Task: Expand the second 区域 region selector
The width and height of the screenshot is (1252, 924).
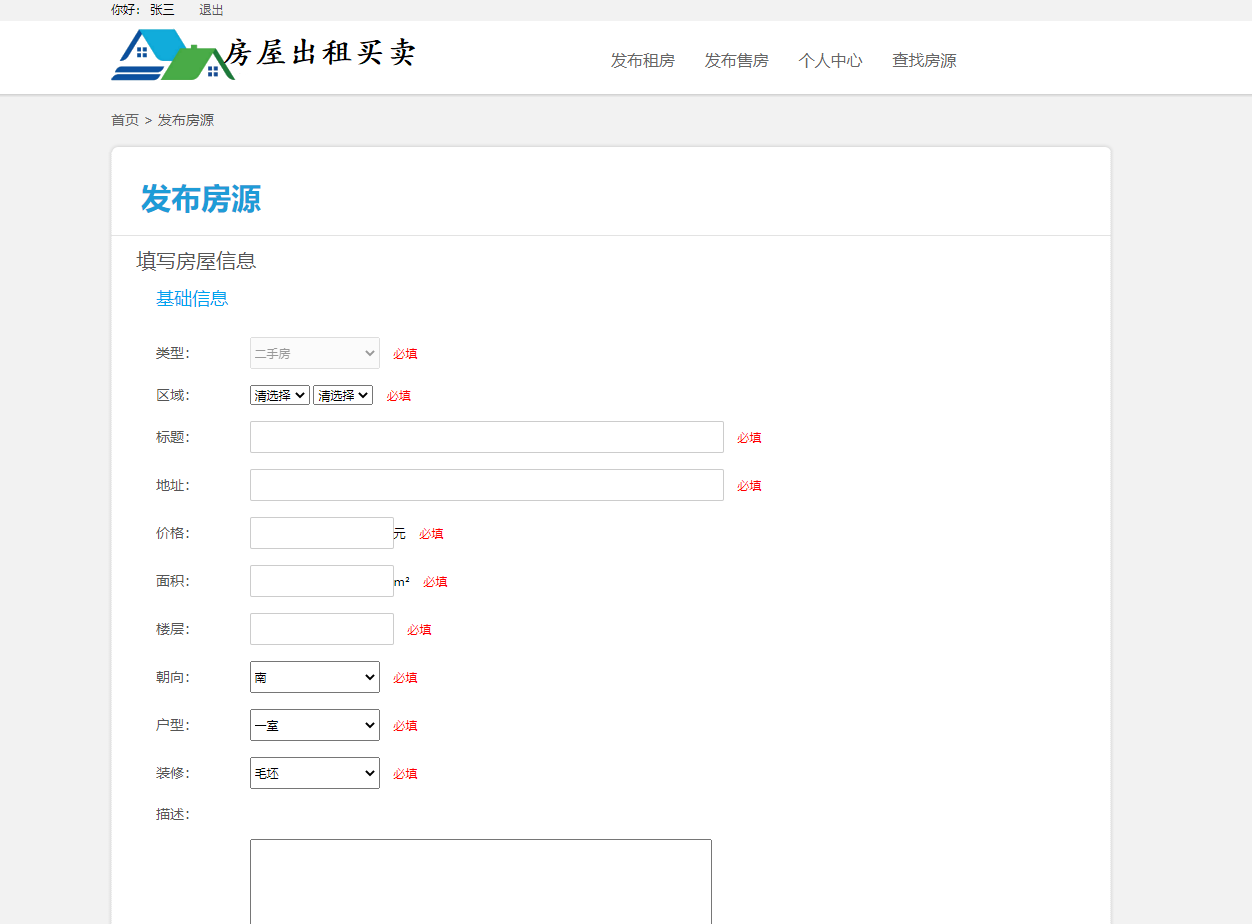Action: (x=342, y=395)
